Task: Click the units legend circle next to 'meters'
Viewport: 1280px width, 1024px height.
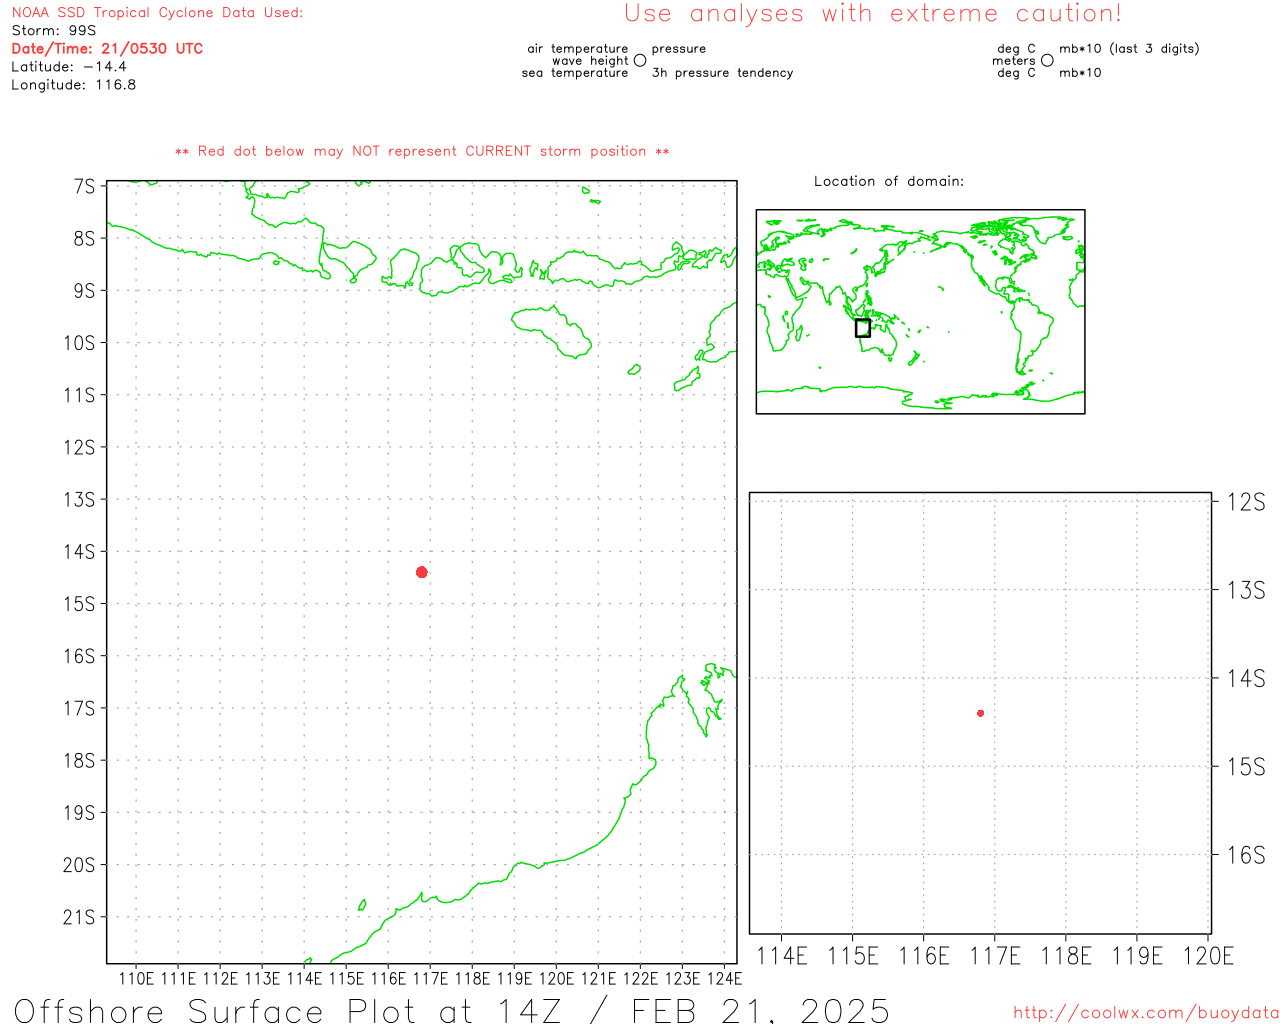Action: click(1047, 61)
